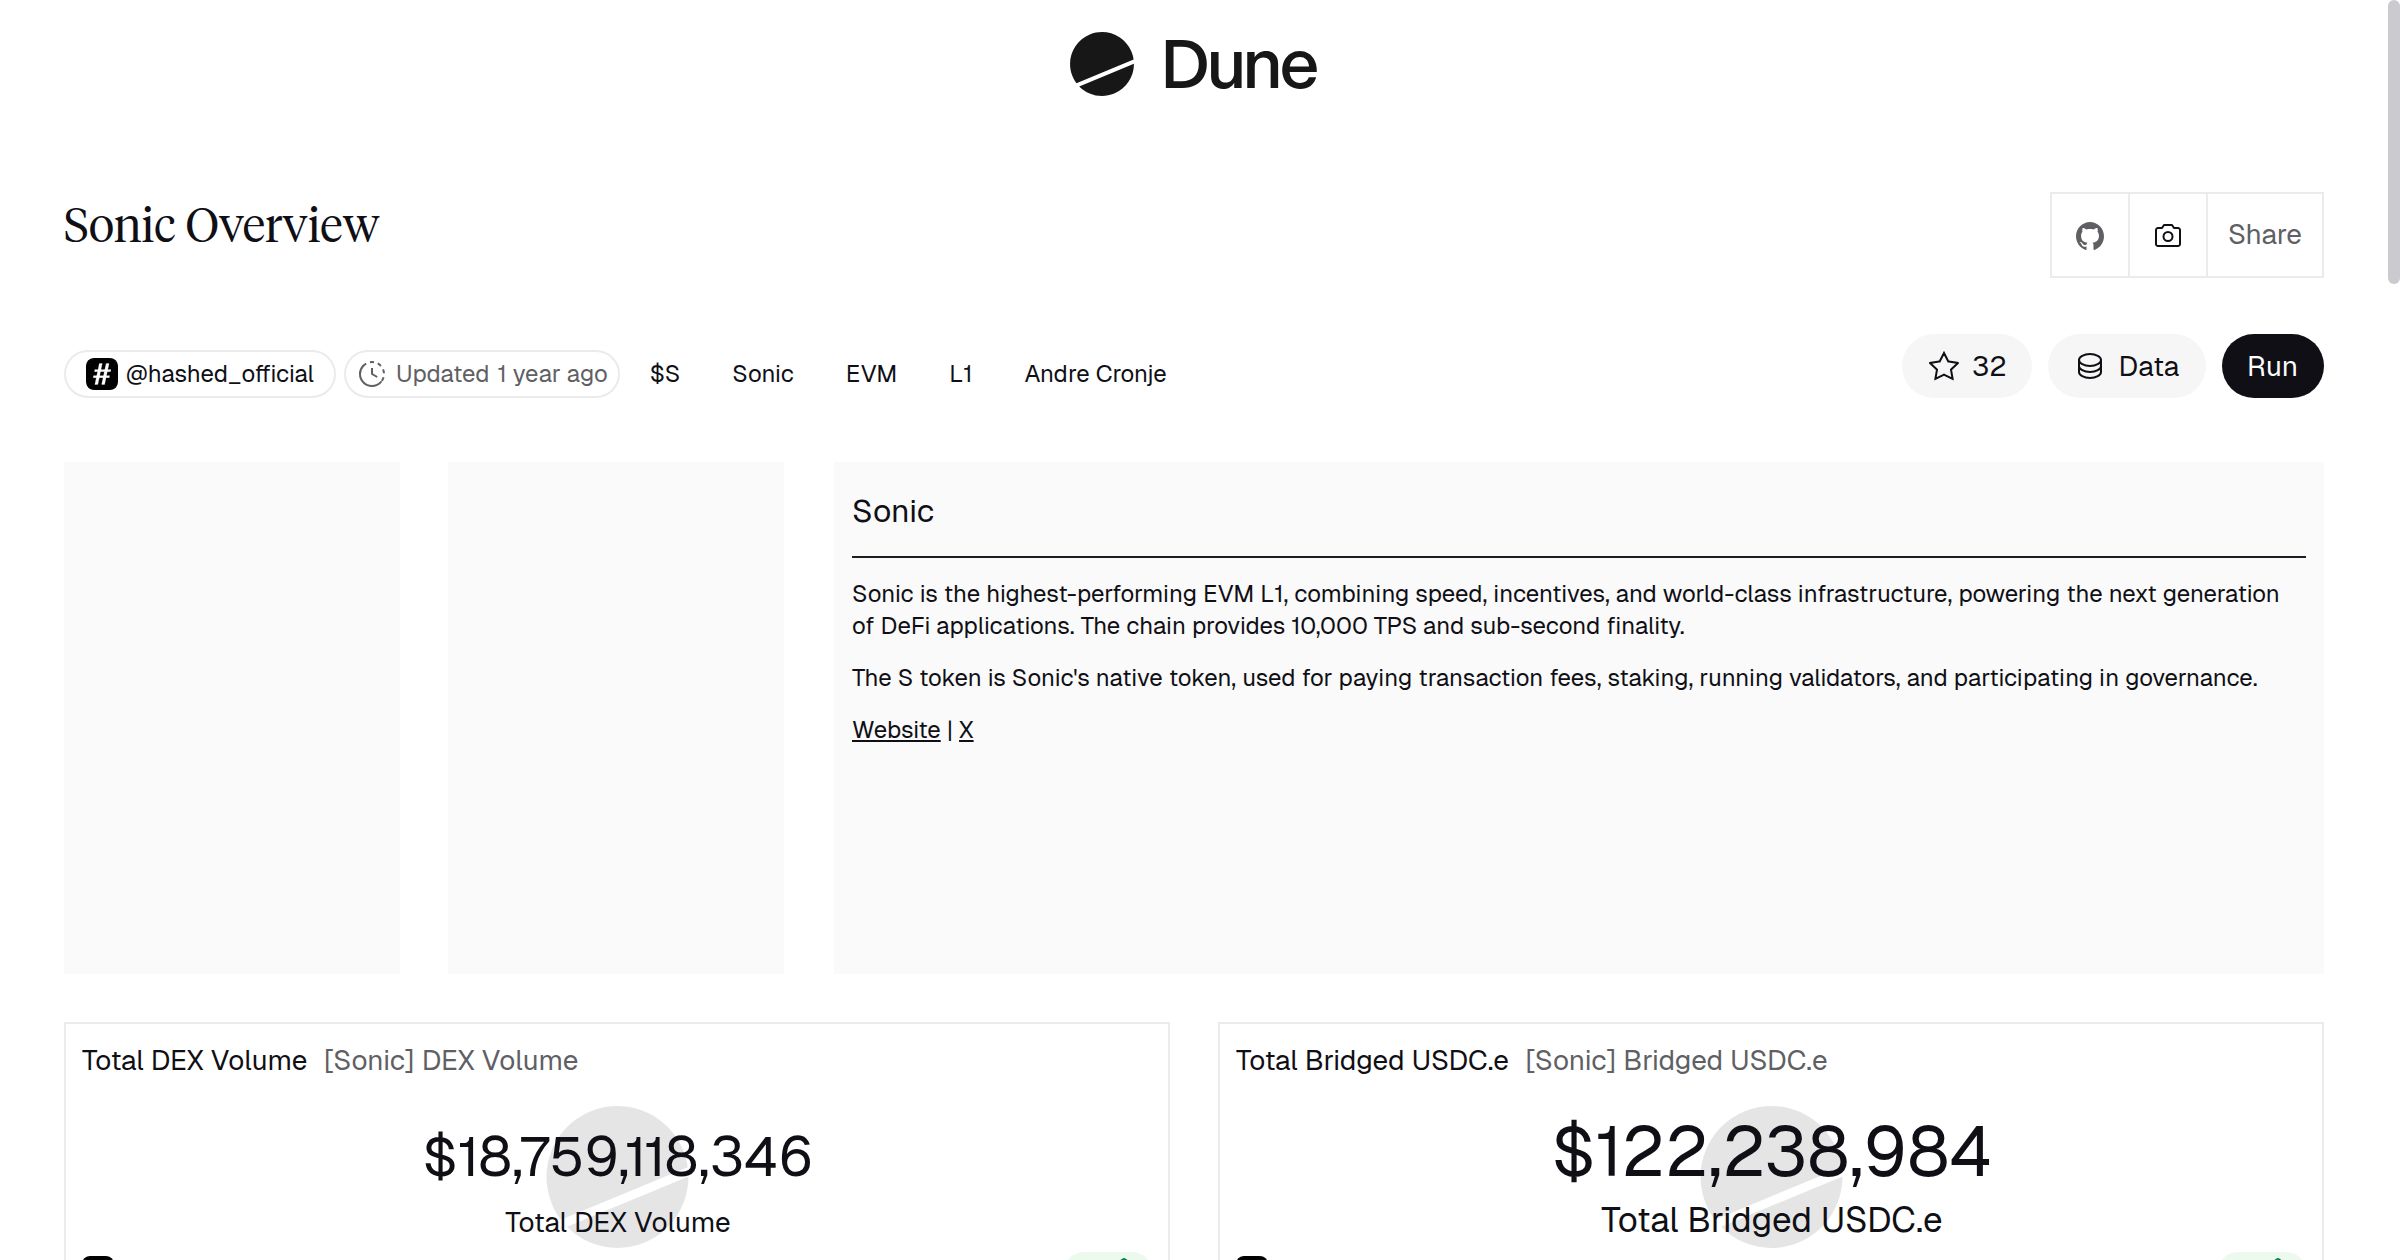
Task: Open the $S tag
Action: click(664, 373)
